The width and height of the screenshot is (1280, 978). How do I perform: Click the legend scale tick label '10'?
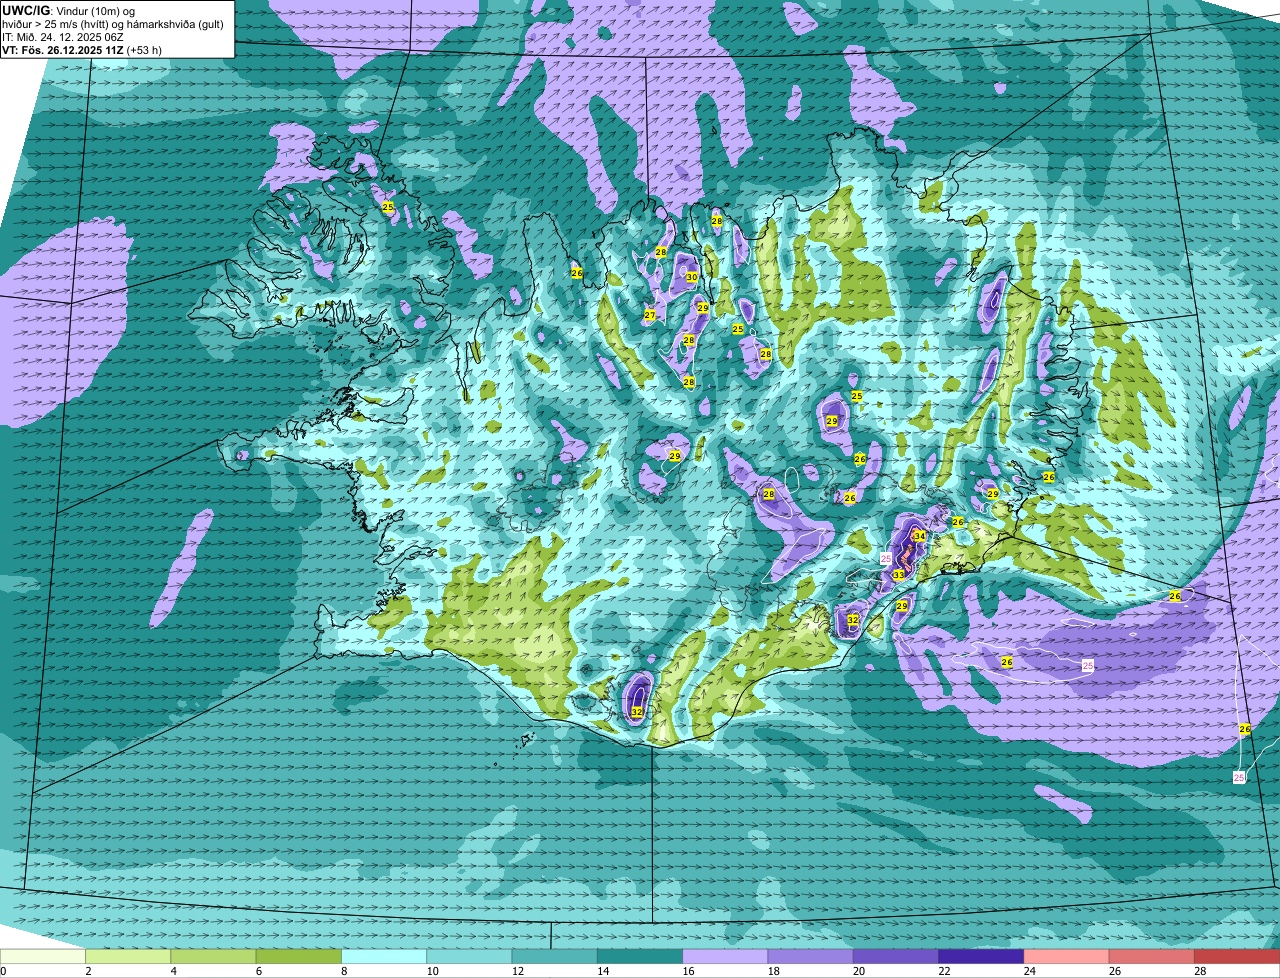(431, 971)
